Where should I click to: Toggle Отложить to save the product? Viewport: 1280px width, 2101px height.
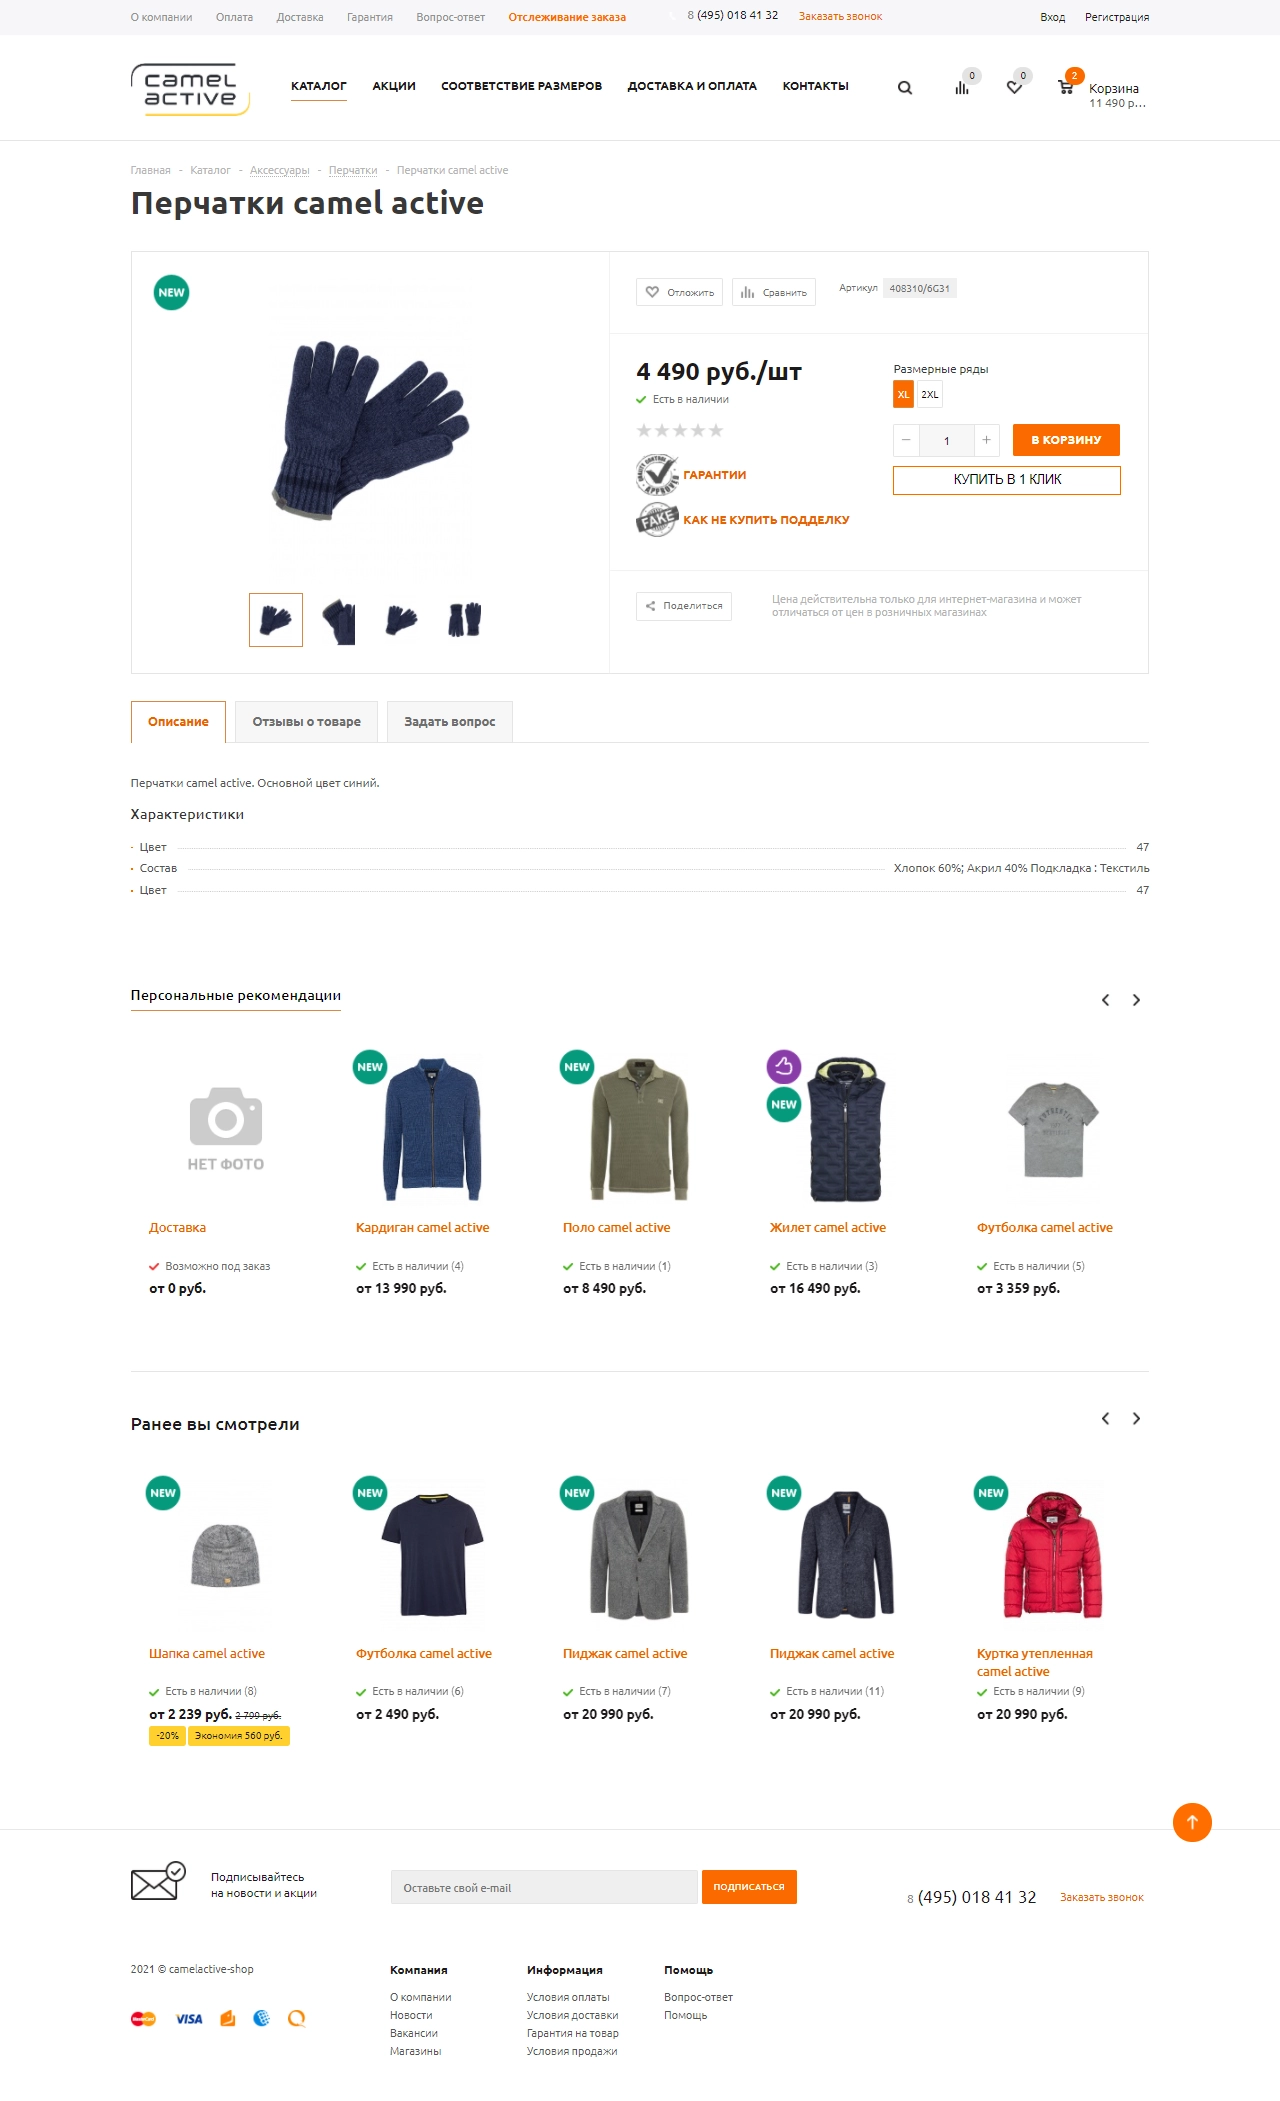point(680,292)
